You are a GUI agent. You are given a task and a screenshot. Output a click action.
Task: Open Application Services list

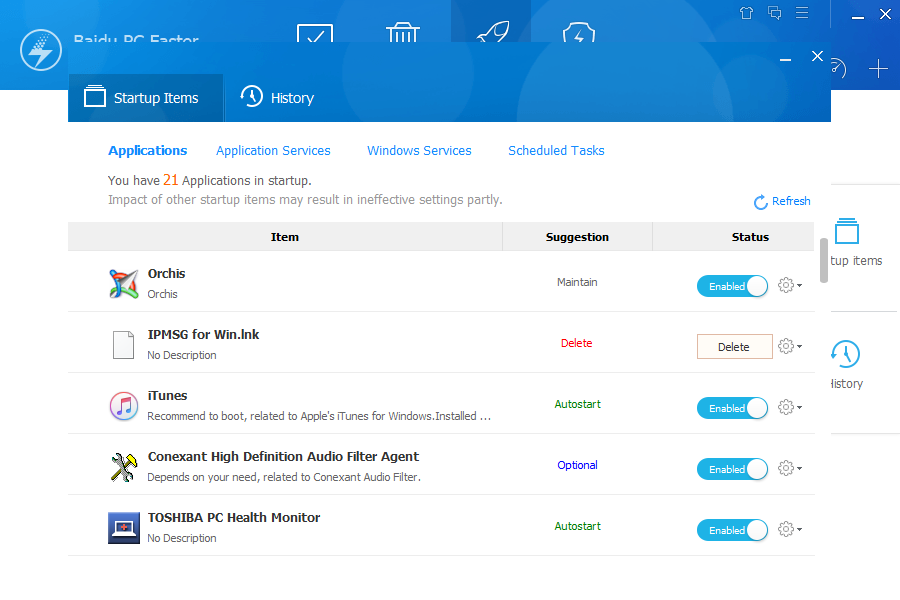[273, 150]
